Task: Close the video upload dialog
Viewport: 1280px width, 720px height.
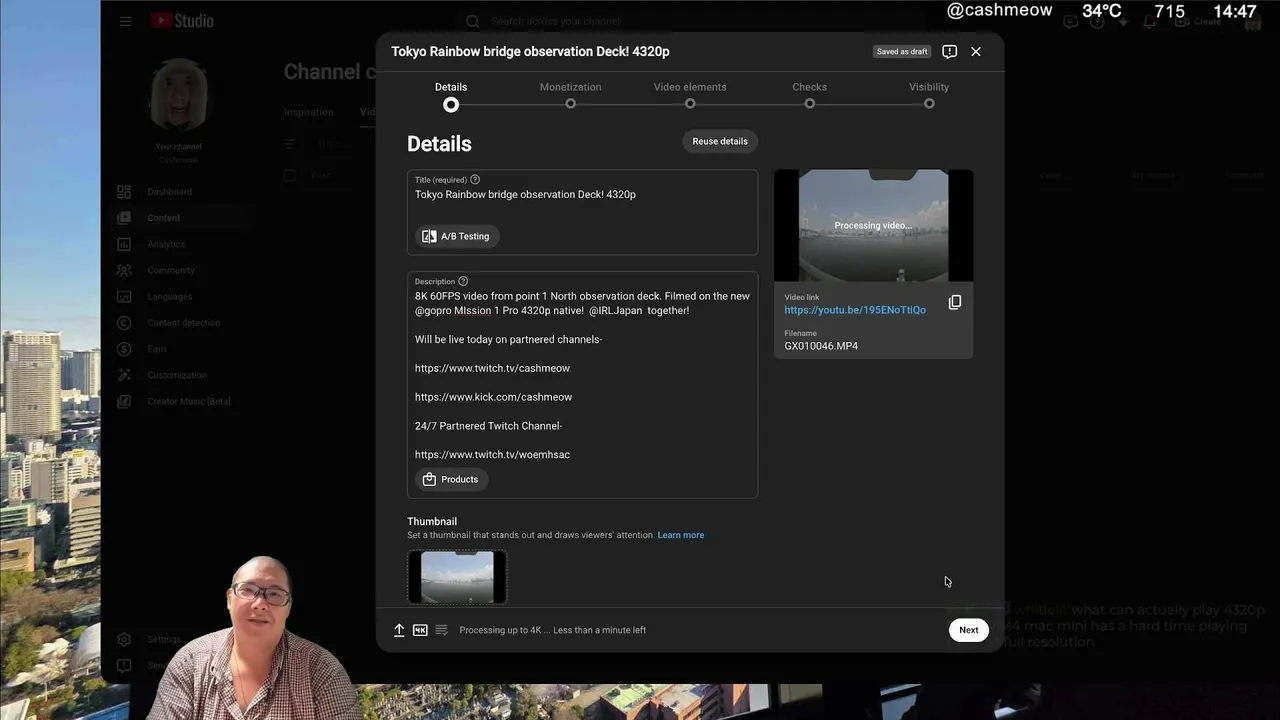Action: pos(976,51)
